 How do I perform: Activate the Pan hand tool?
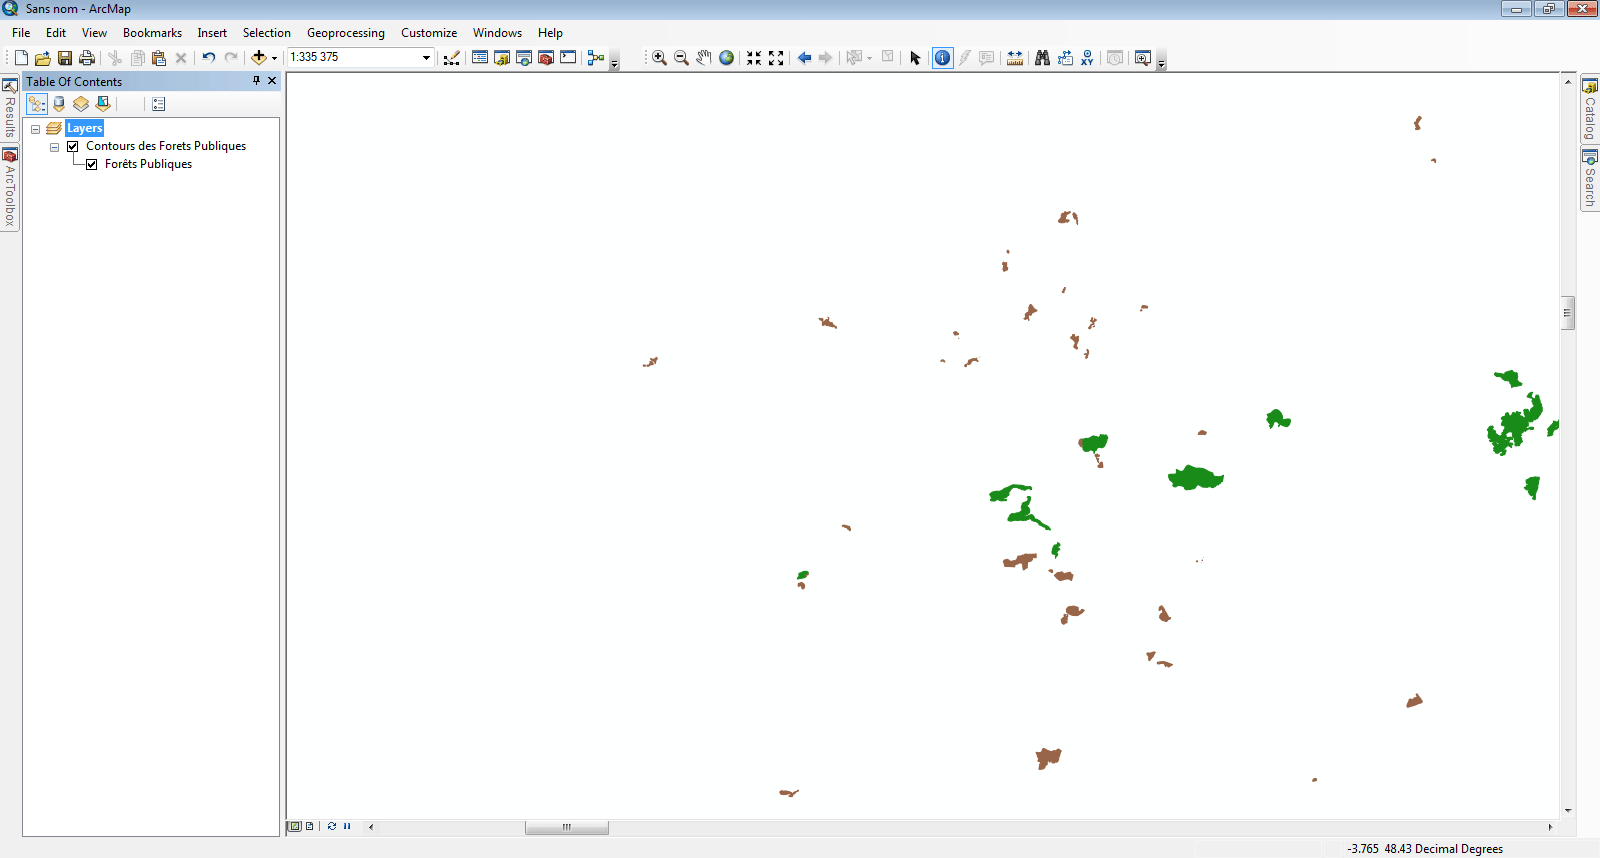click(704, 58)
